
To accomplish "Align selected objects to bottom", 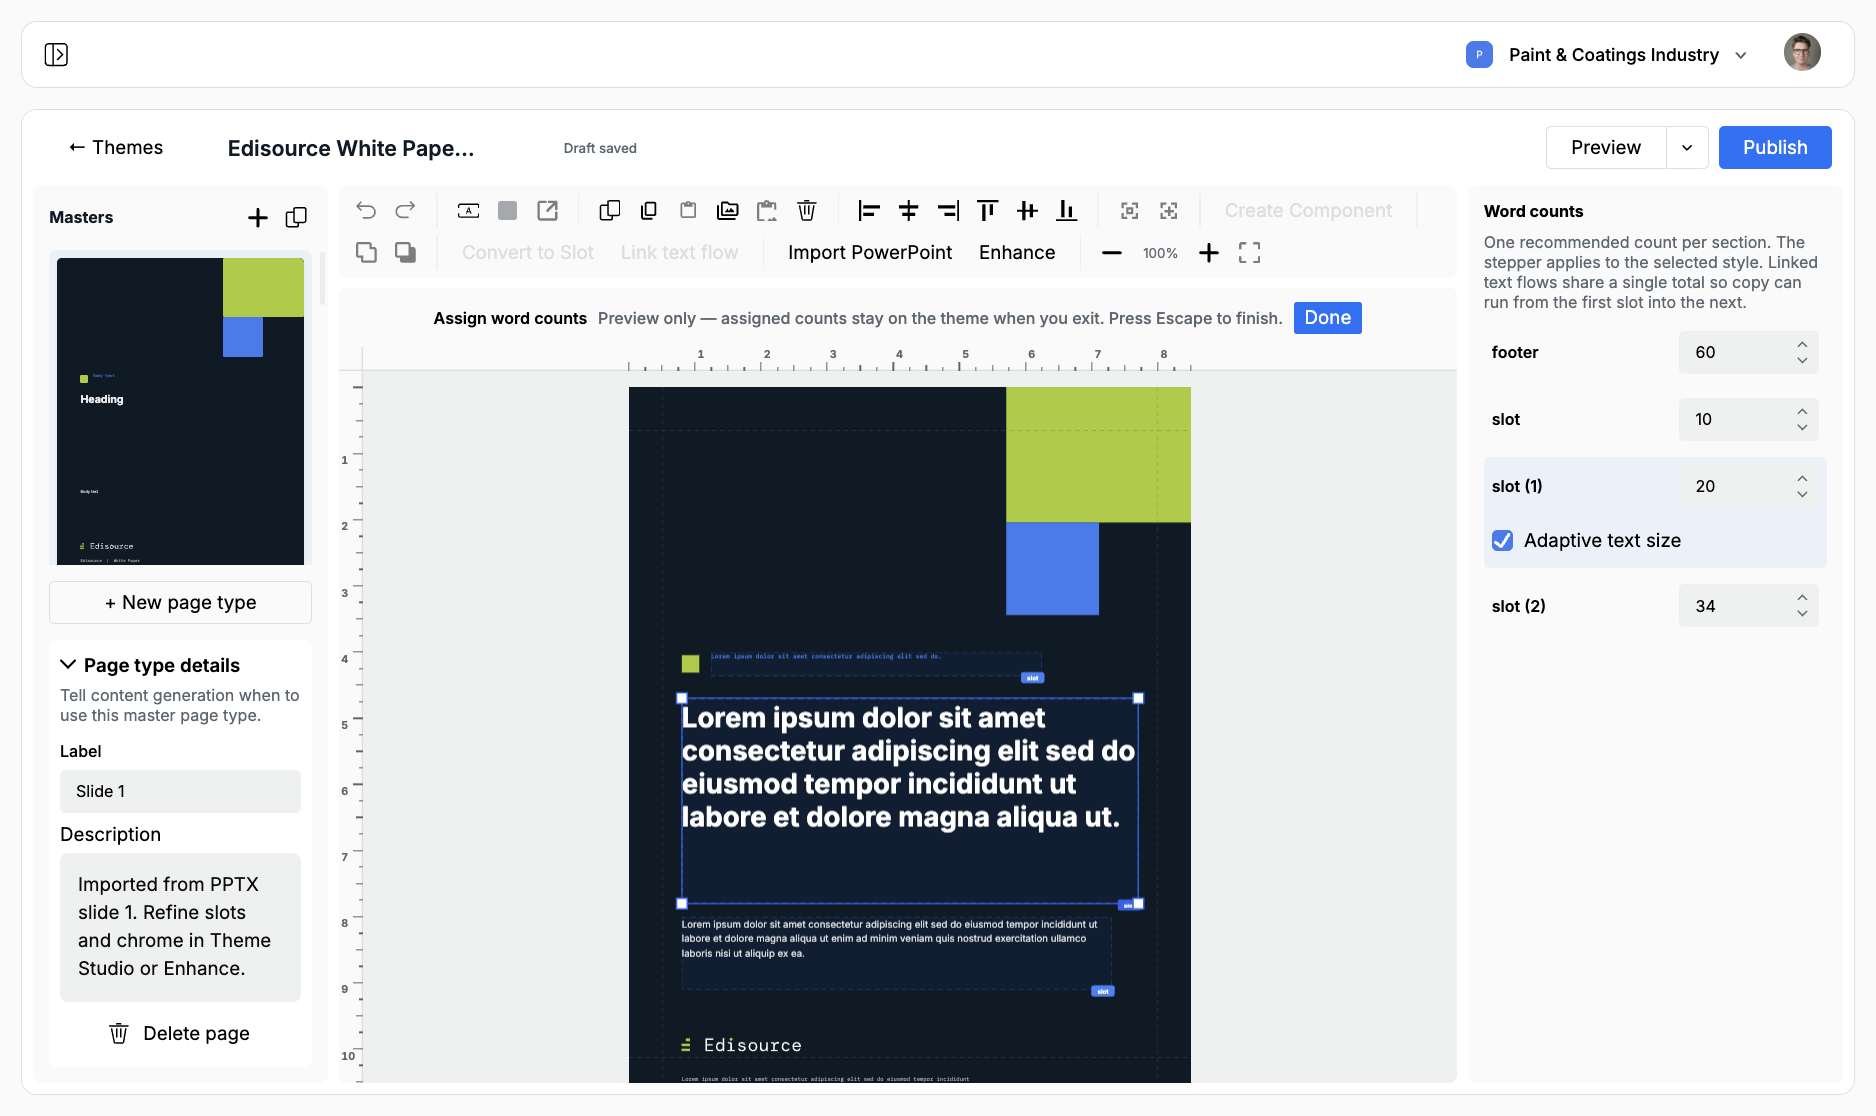I will click(1067, 210).
